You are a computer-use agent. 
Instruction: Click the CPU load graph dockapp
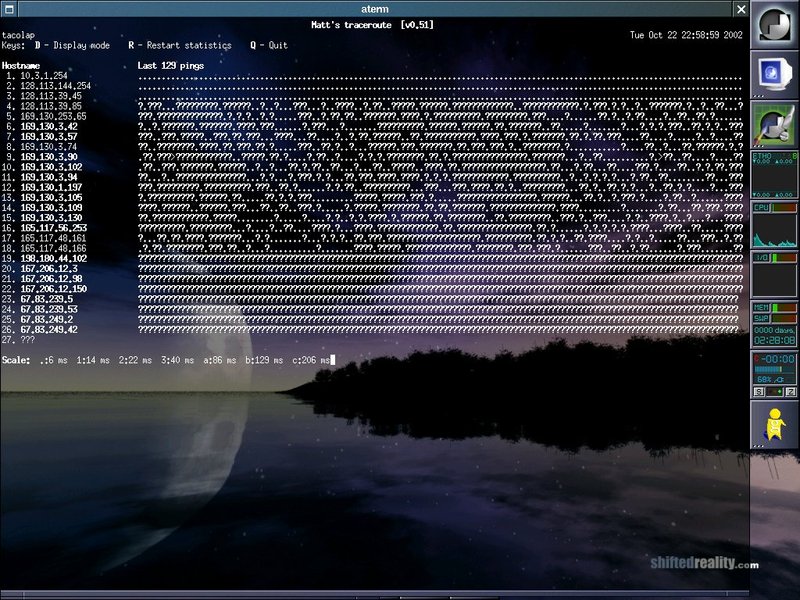coord(774,224)
